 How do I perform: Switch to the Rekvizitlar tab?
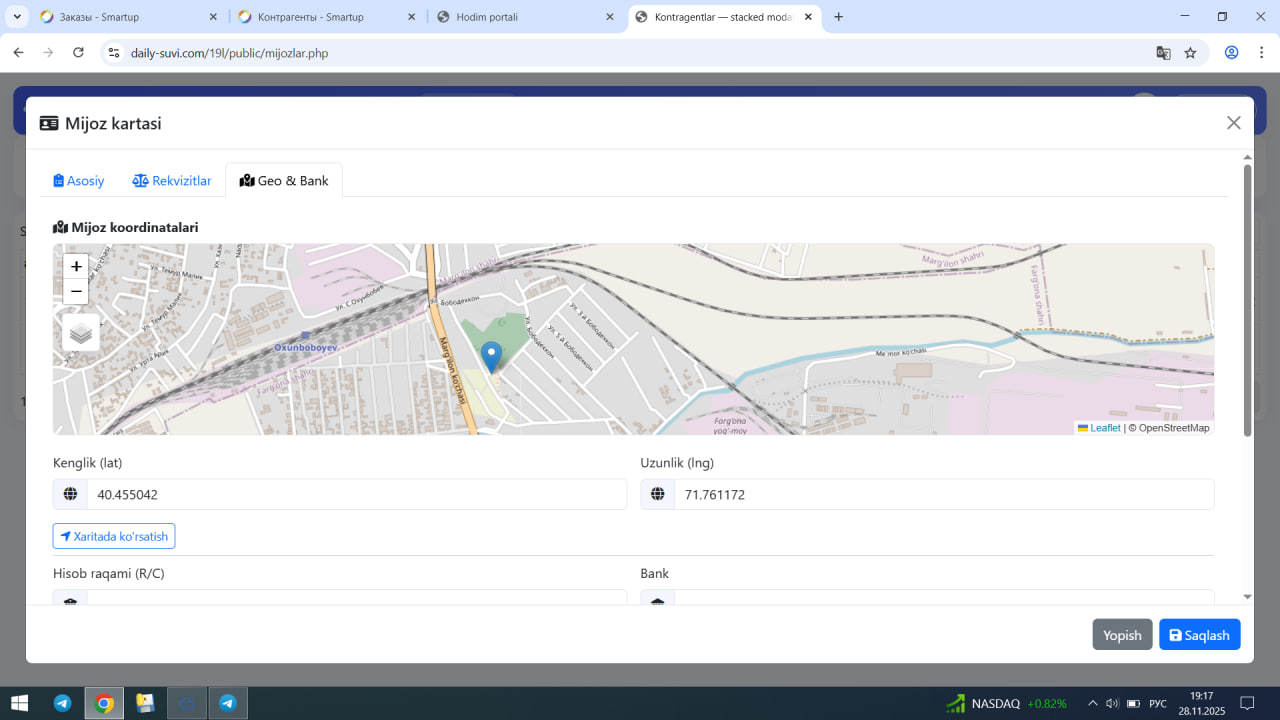coord(172,181)
